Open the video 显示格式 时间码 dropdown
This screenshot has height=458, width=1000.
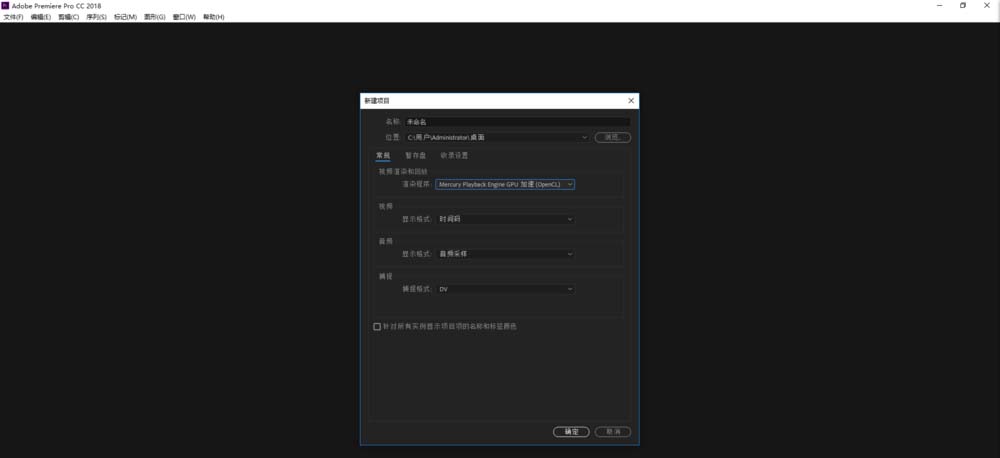505,219
